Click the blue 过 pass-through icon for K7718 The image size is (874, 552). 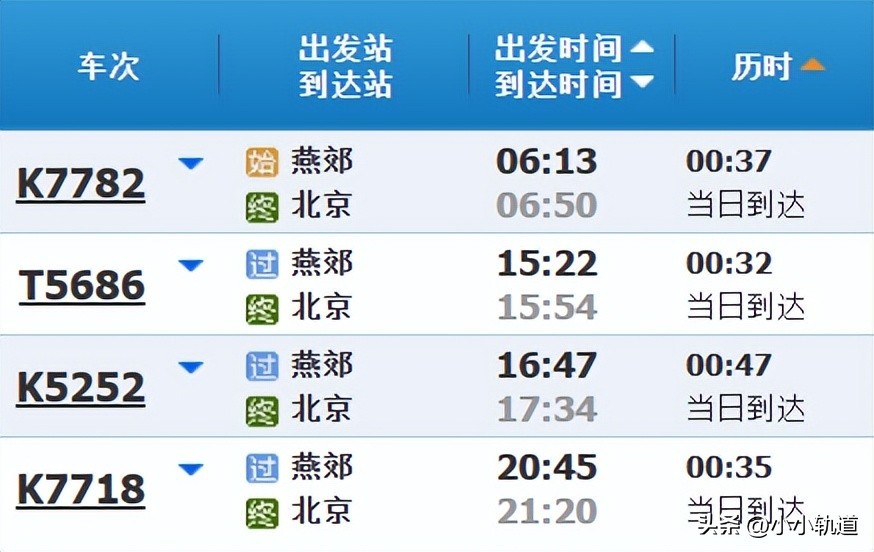(x=261, y=467)
